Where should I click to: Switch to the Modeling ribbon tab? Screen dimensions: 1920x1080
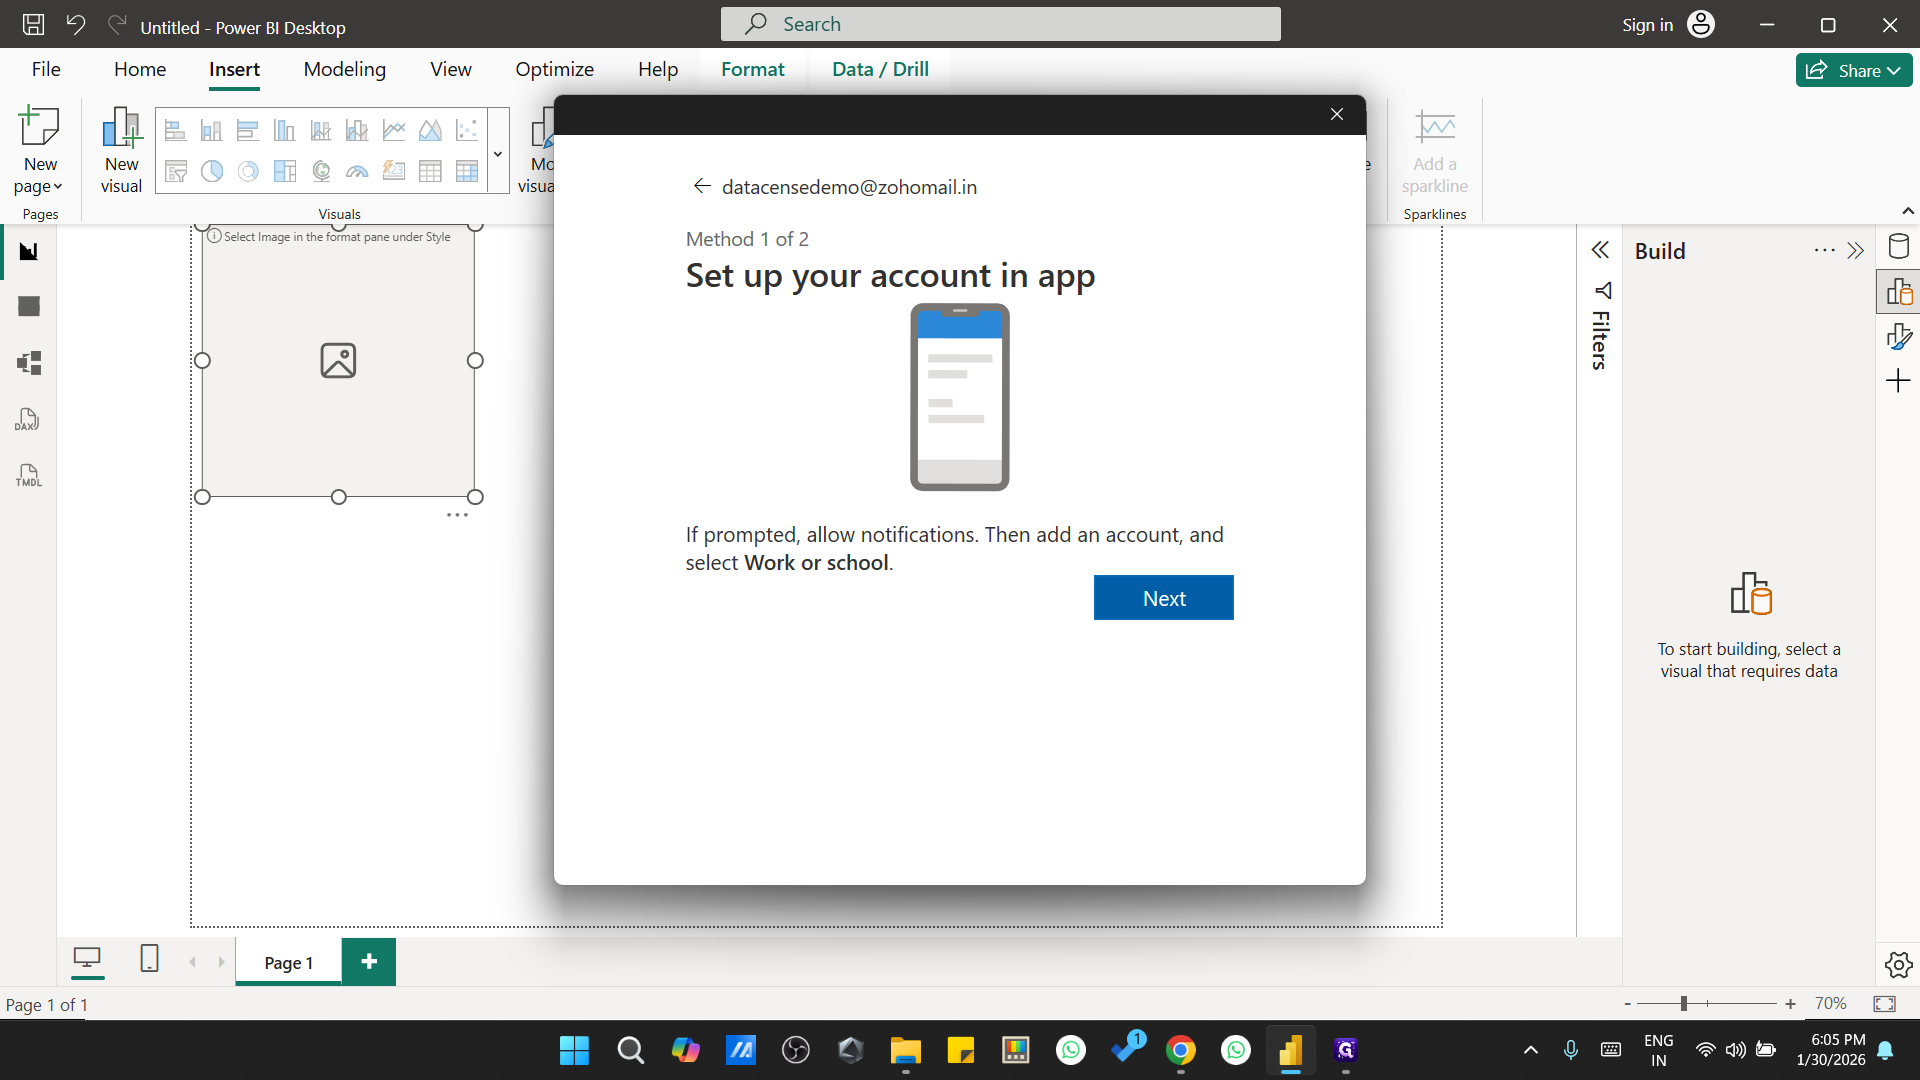[344, 69]
